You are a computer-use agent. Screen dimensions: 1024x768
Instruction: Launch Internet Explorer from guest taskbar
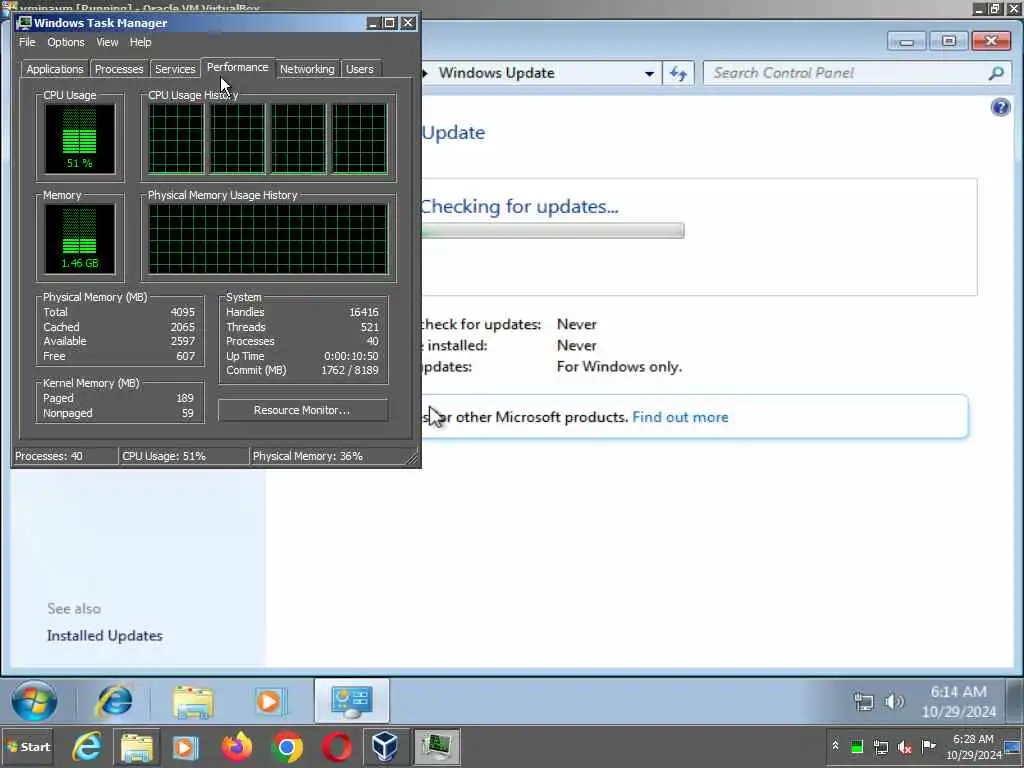pyautogui.click(x=115, y=701)
